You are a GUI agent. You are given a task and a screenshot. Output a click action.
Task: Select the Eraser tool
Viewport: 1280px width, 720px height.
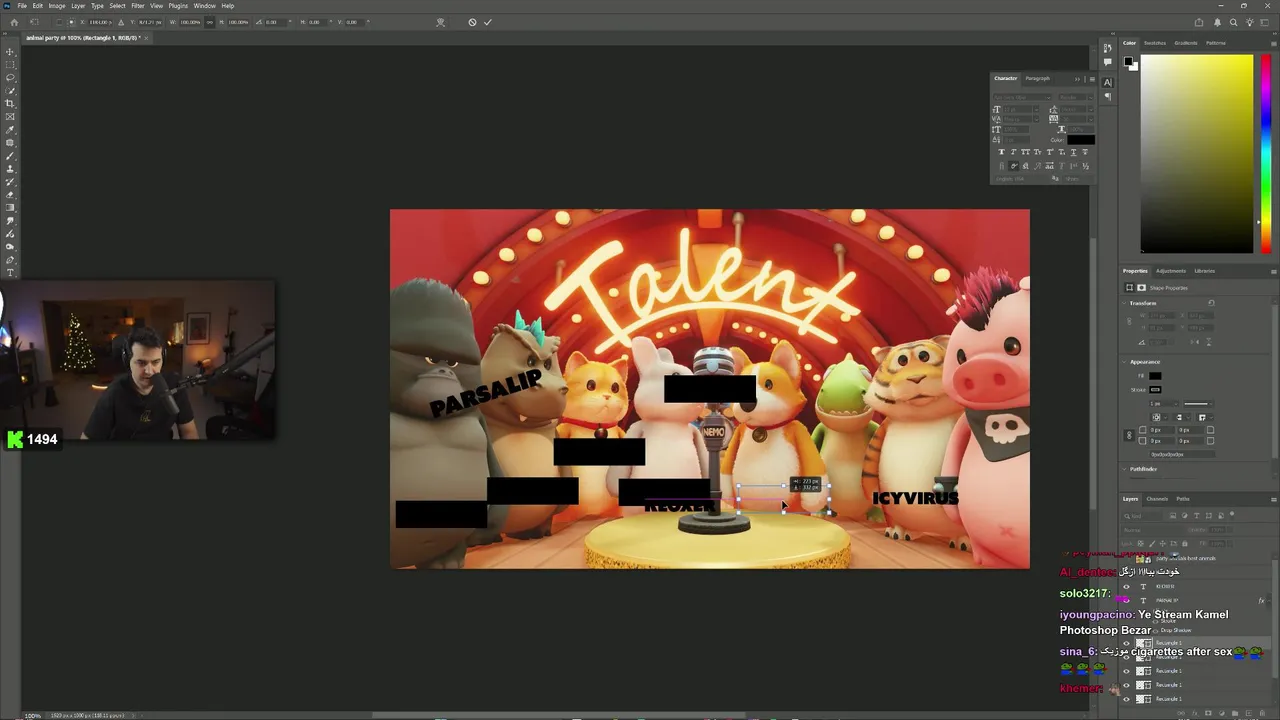pos(11,195)
